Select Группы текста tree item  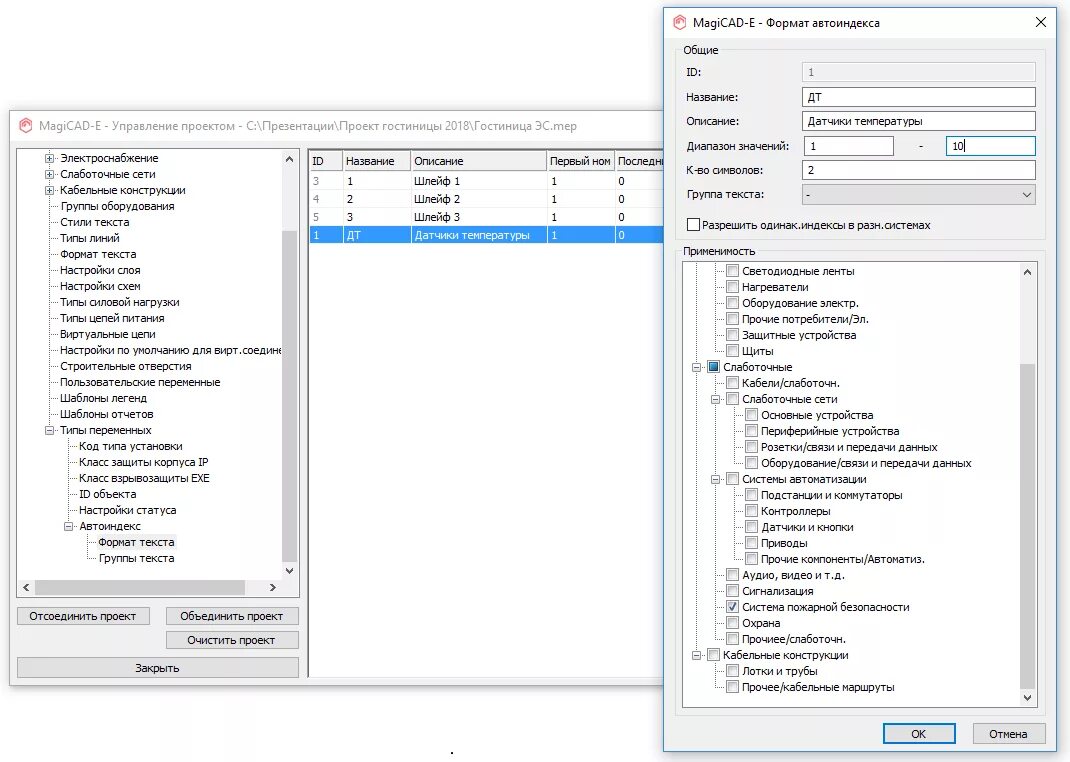pos(136,558)
